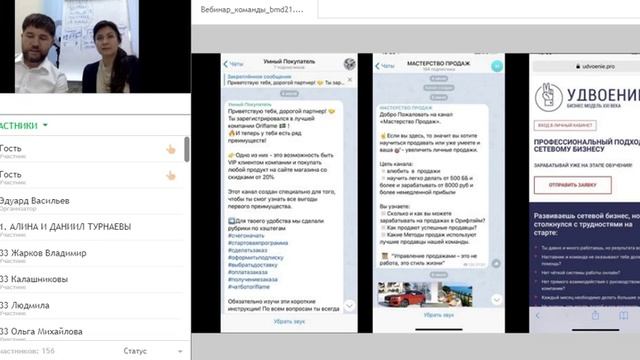Click raised hand icon of first Гость
Screen dimensions: 640x360
(171, 150)
